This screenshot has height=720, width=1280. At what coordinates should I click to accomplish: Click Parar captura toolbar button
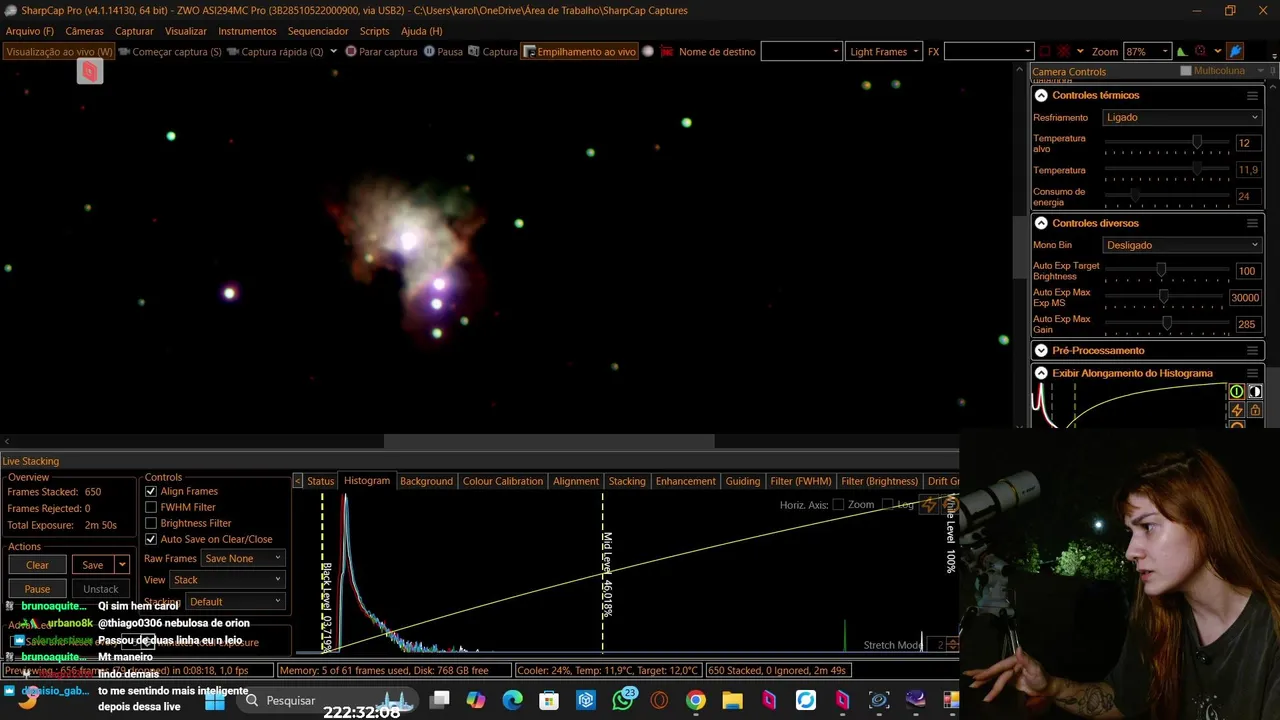click(381, 52)
